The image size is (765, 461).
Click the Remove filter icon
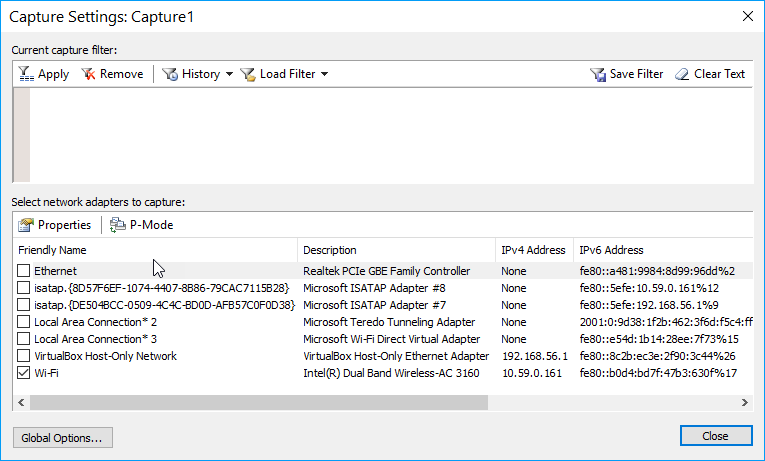(x=88, y=74)
